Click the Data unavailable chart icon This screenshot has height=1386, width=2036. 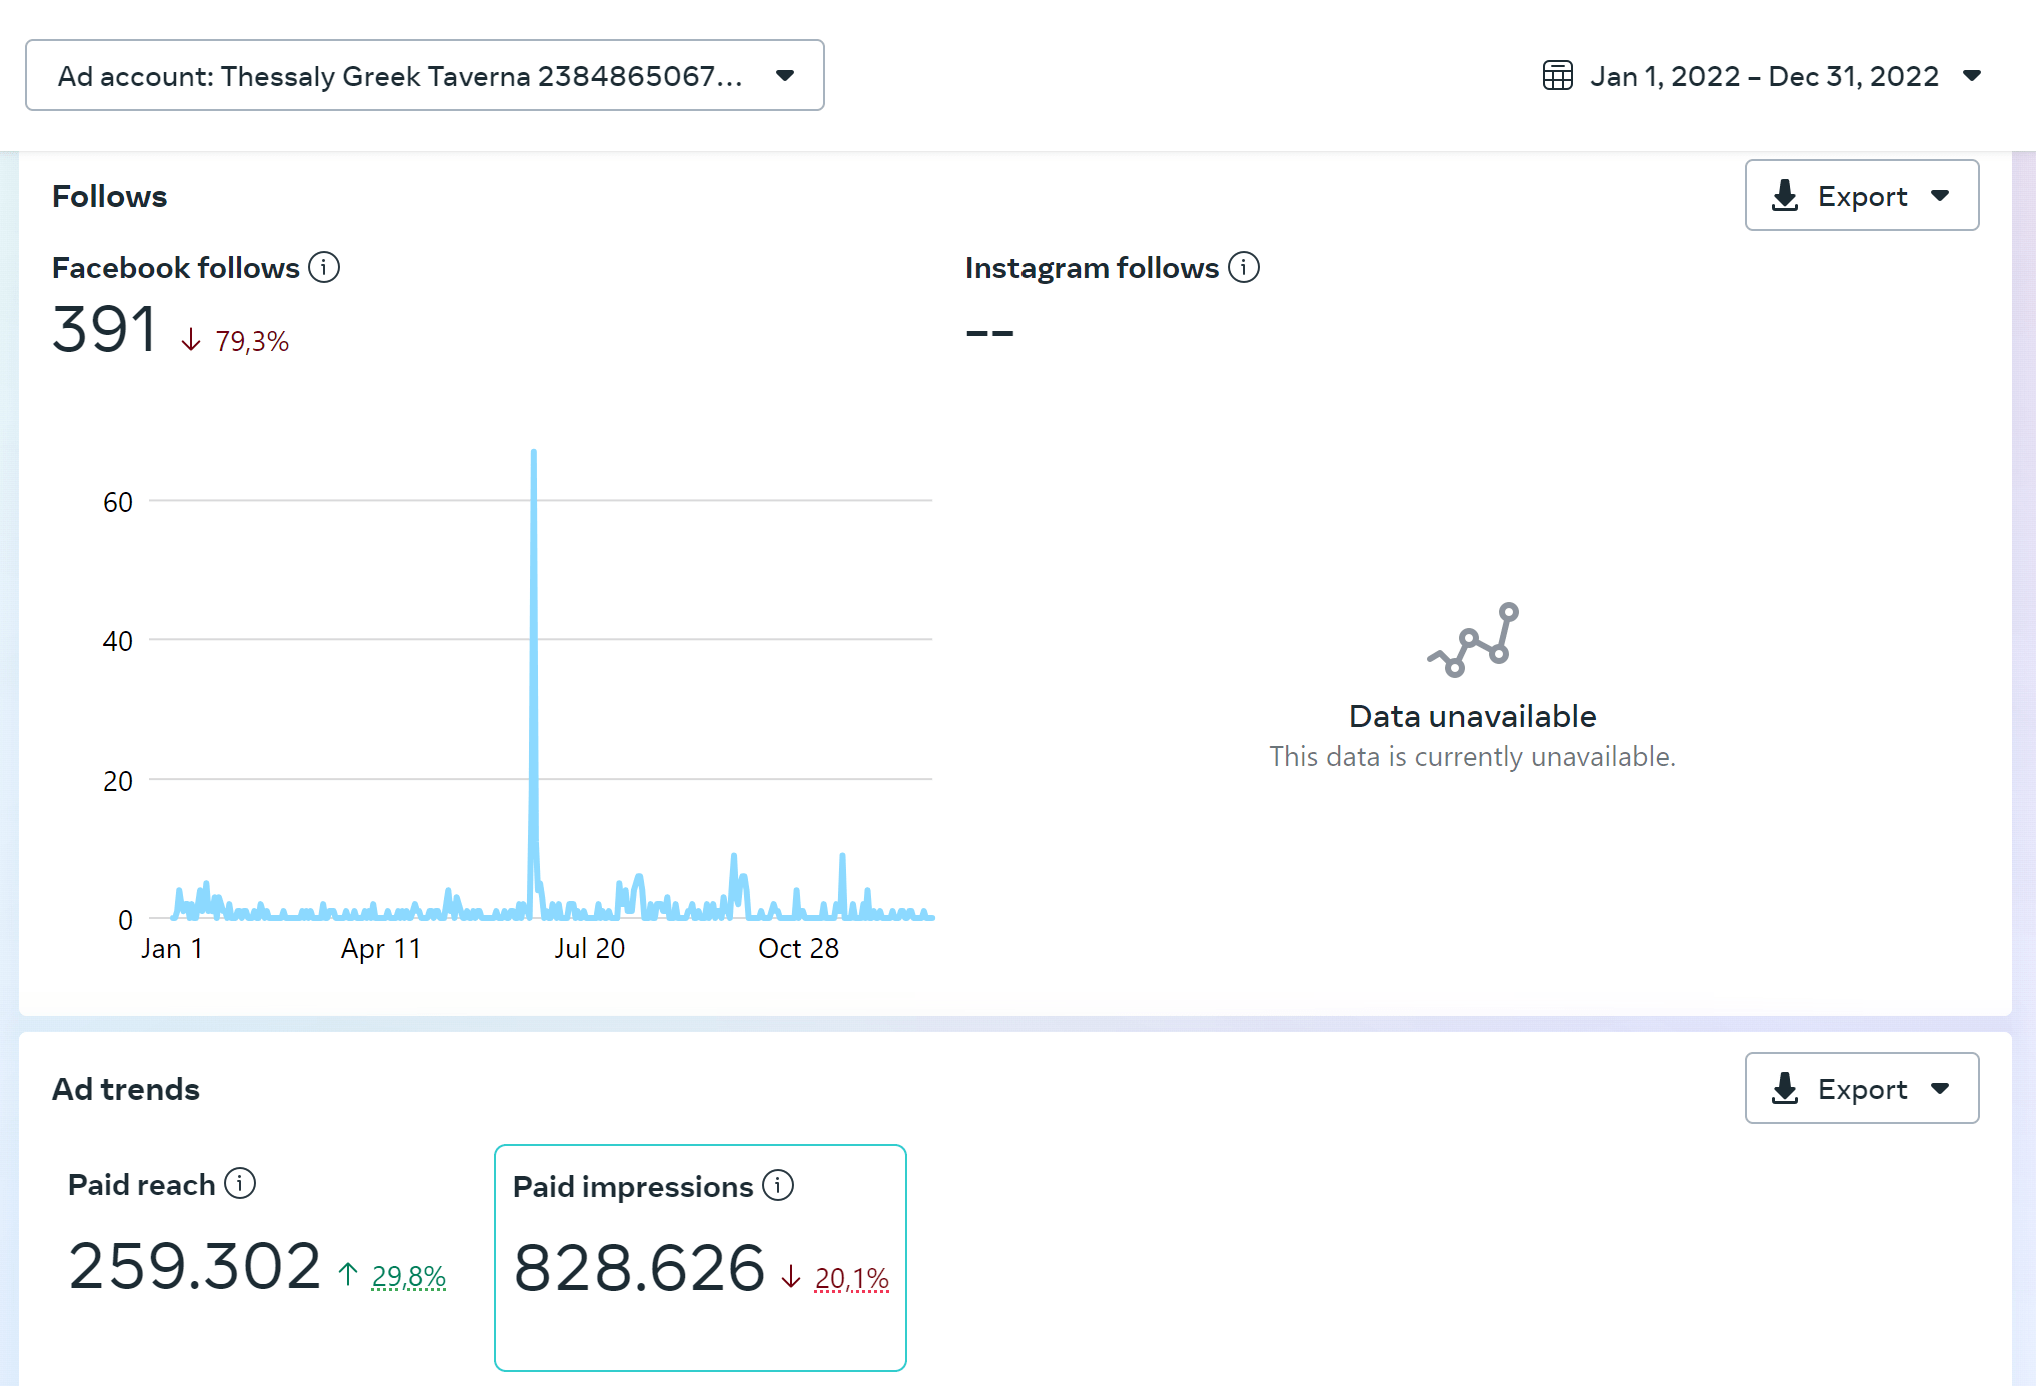(x=1473, y=640)
